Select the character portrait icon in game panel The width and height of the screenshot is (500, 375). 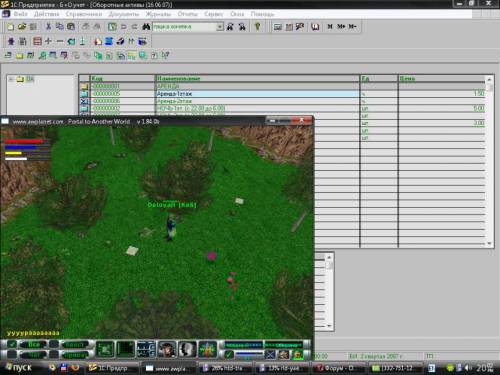click(x=167, y=350)
